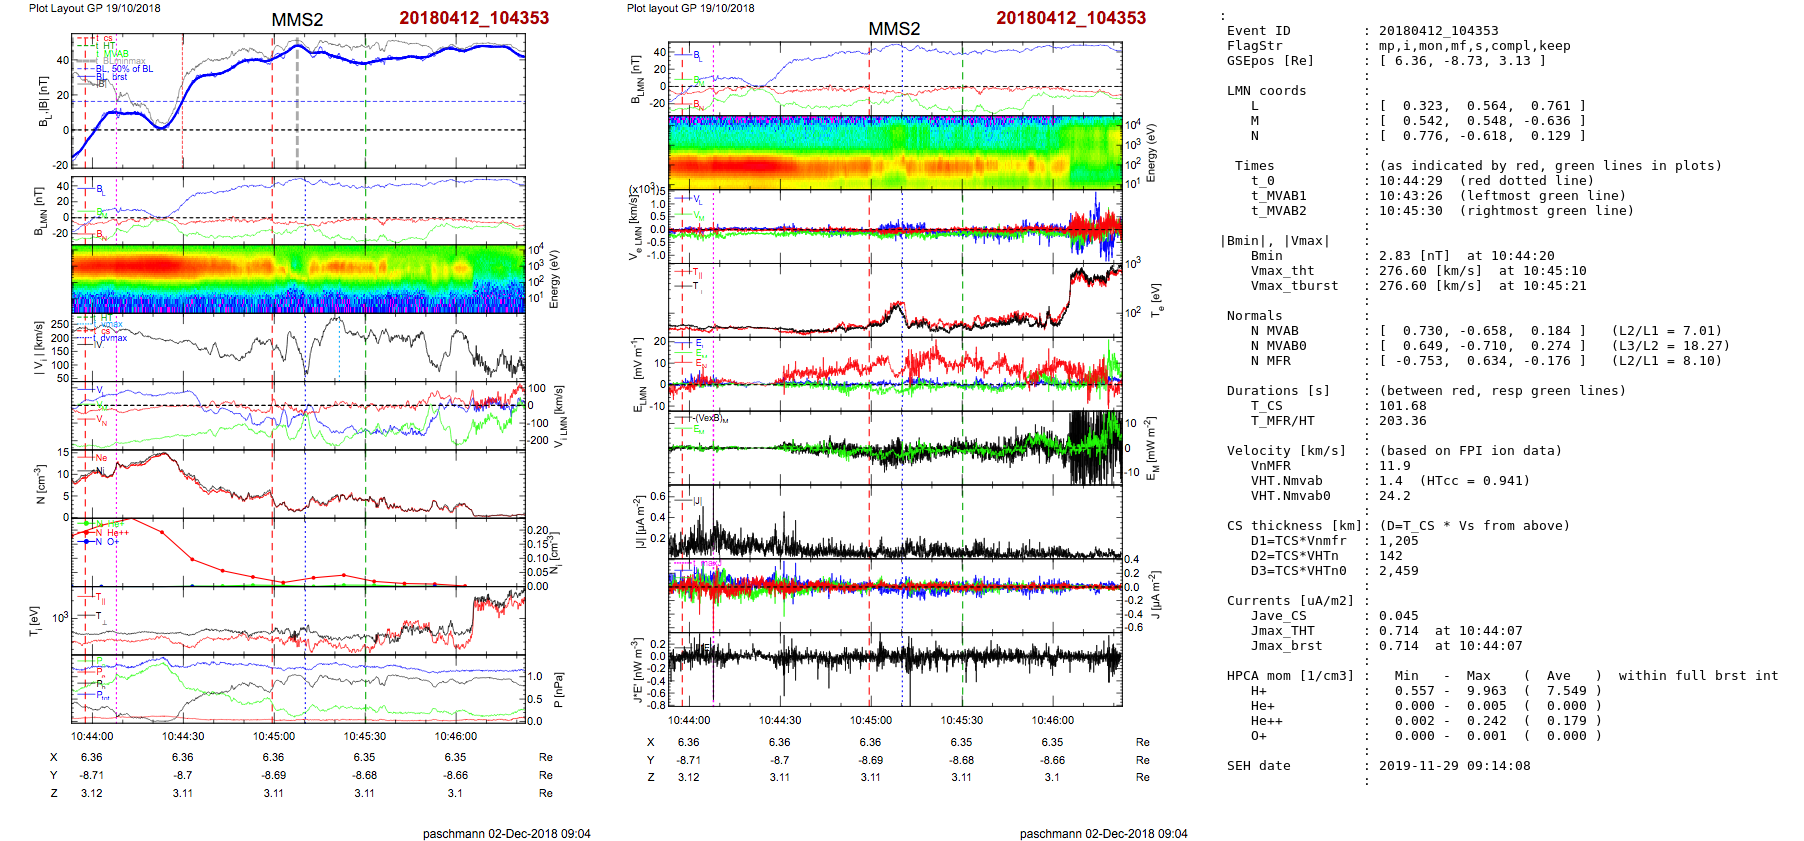The width and height of the screenshot is (1804, 841).
Task: Click the Jave_CS current value 0.045
Action: [1398, 616]
